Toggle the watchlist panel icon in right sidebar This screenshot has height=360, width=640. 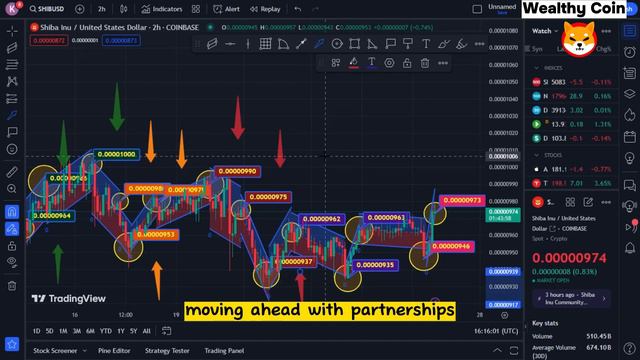pyautogui.click(x=630, y=31)
